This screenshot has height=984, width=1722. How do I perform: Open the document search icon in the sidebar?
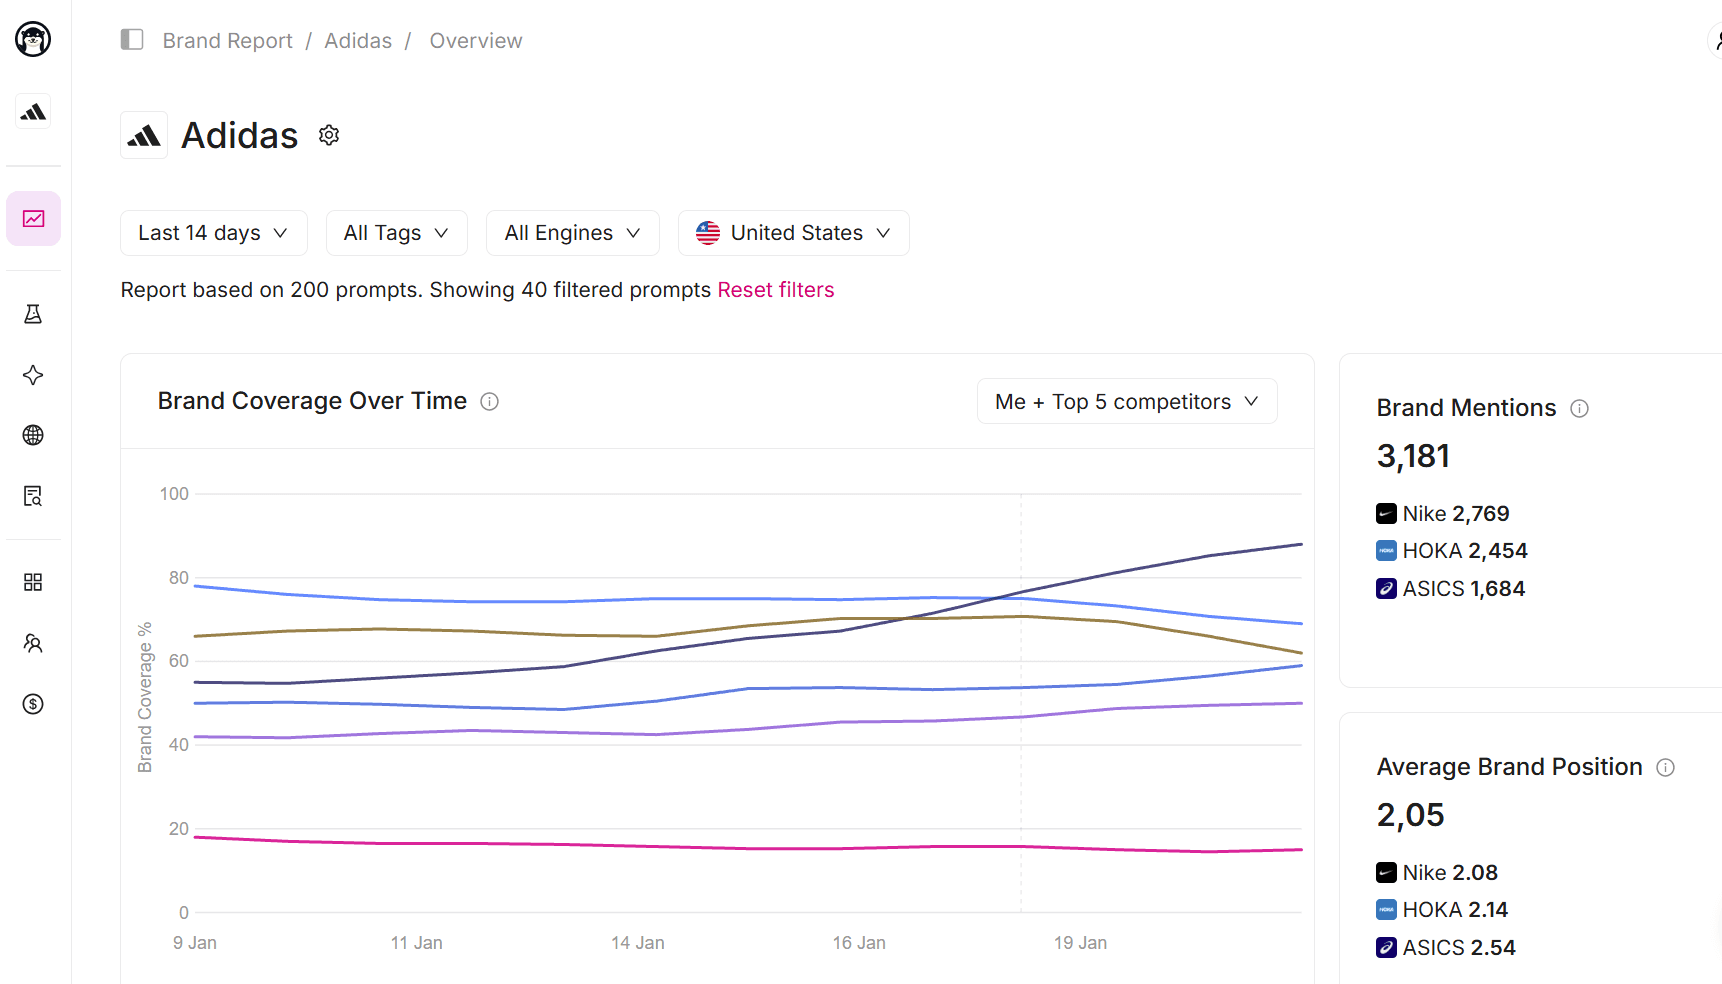click(33, 496)
